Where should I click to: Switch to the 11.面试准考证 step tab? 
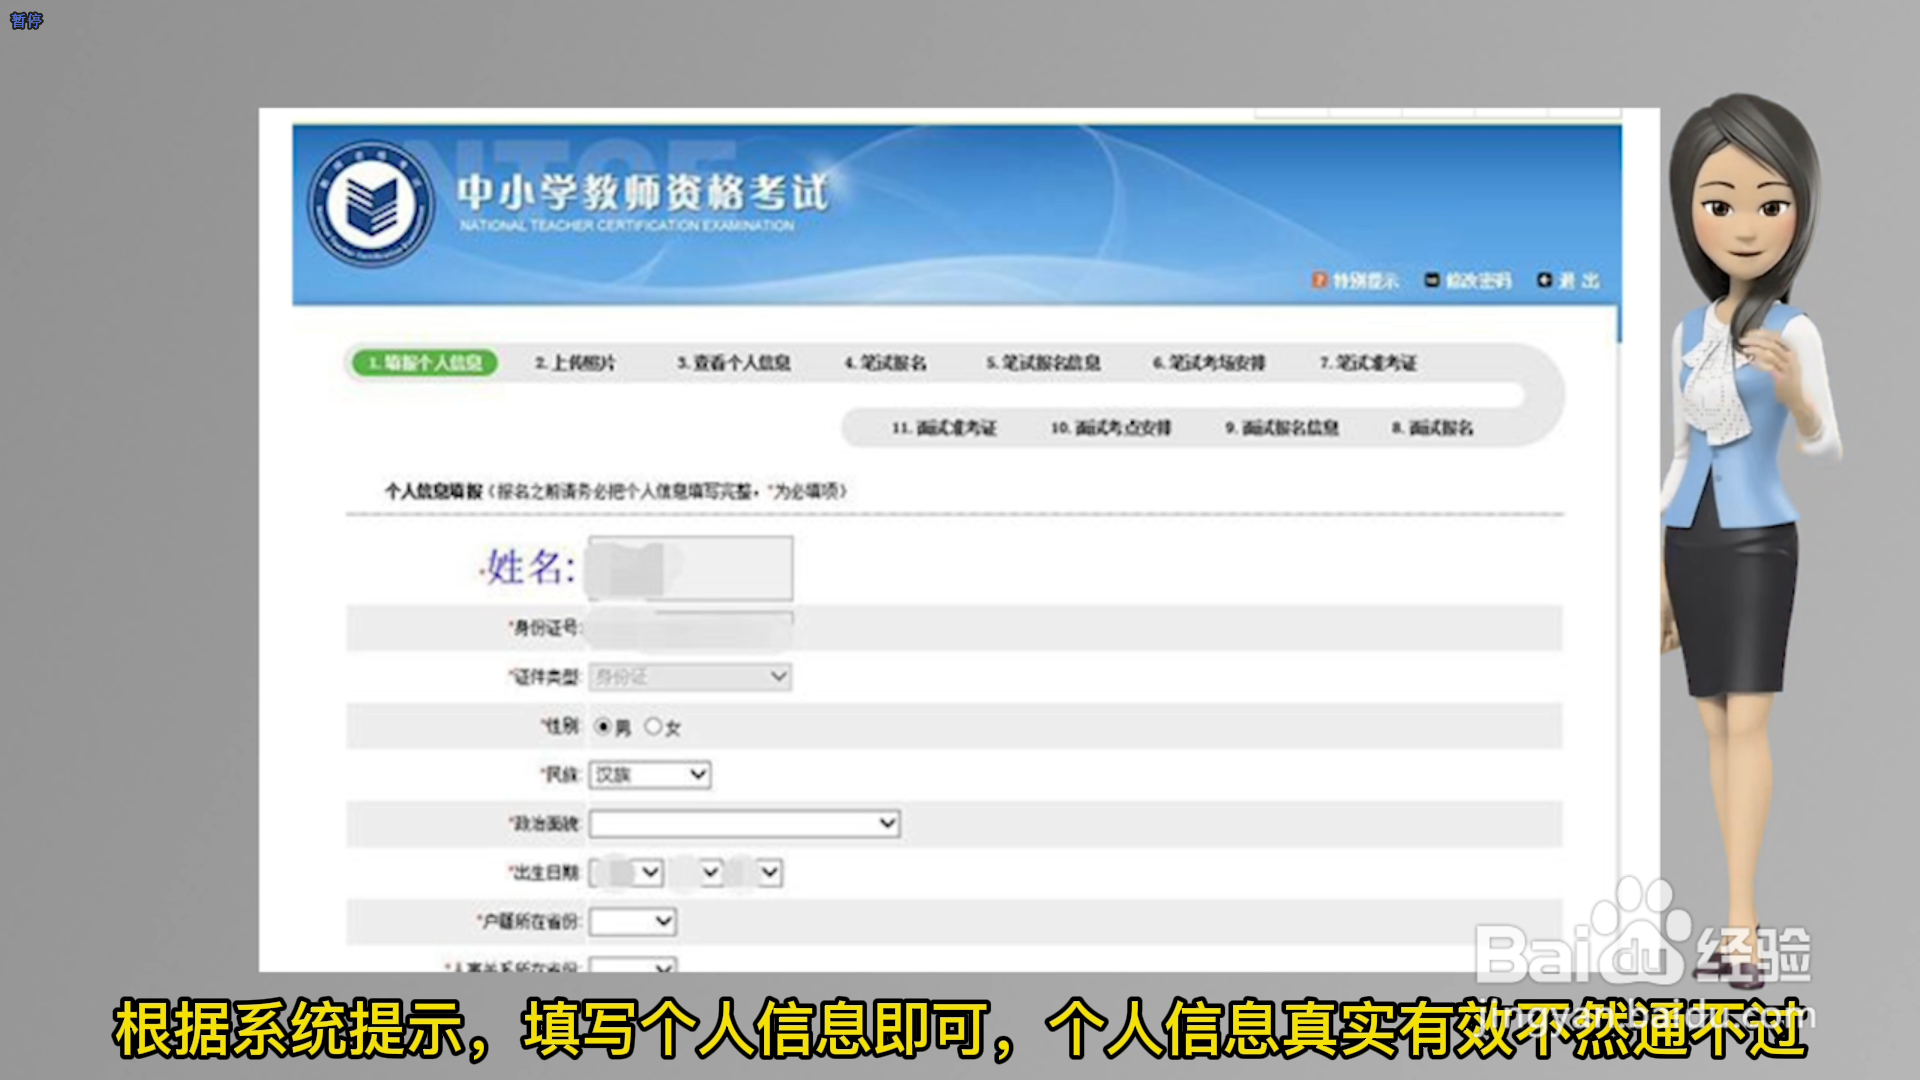[944, 428]
